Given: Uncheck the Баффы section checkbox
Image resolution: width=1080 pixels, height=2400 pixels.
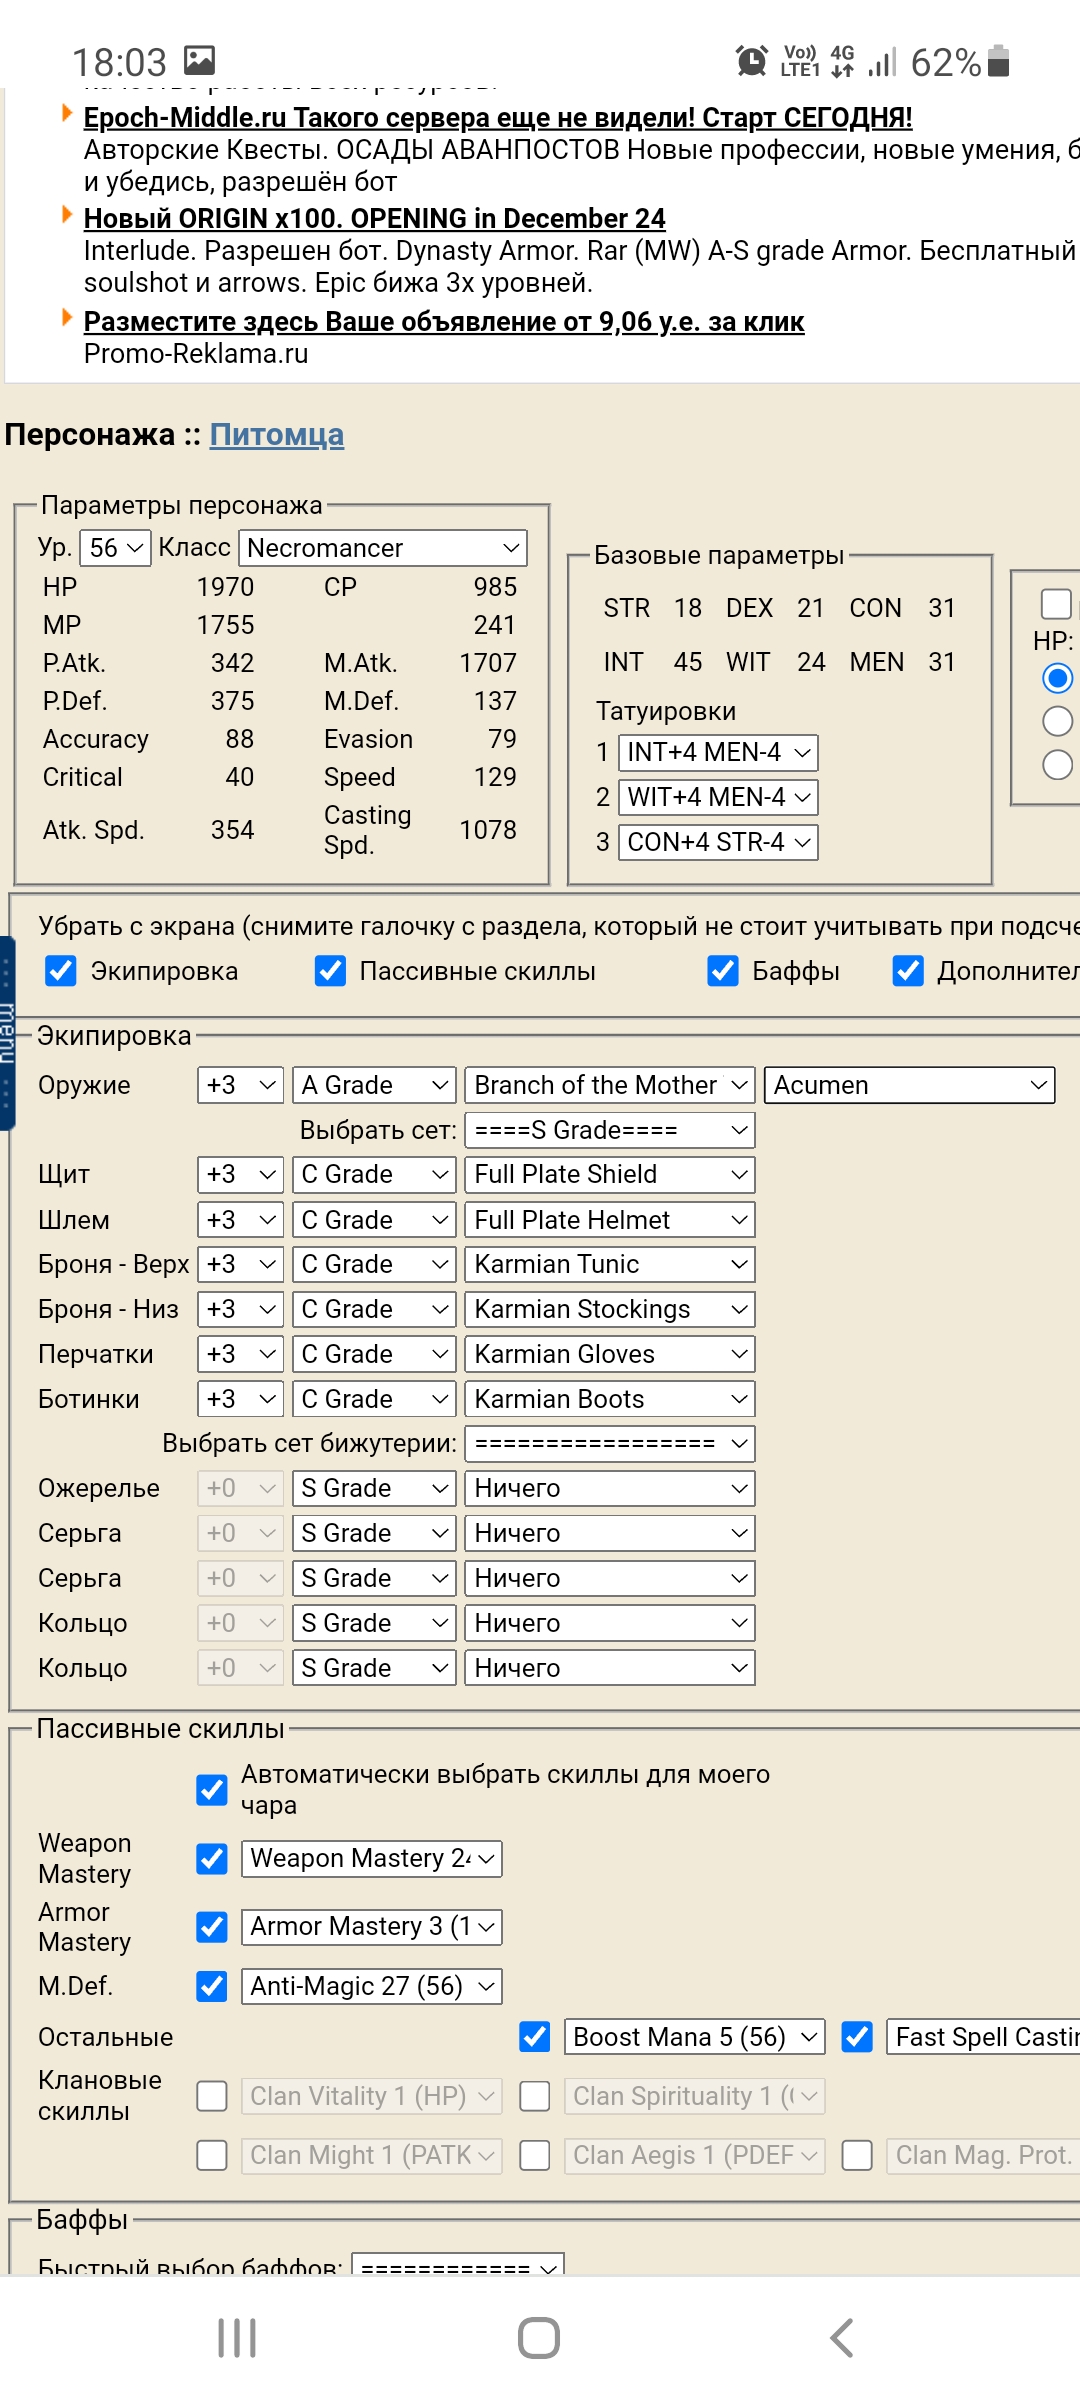Looking at the screenshot, I should coord(723,971).
